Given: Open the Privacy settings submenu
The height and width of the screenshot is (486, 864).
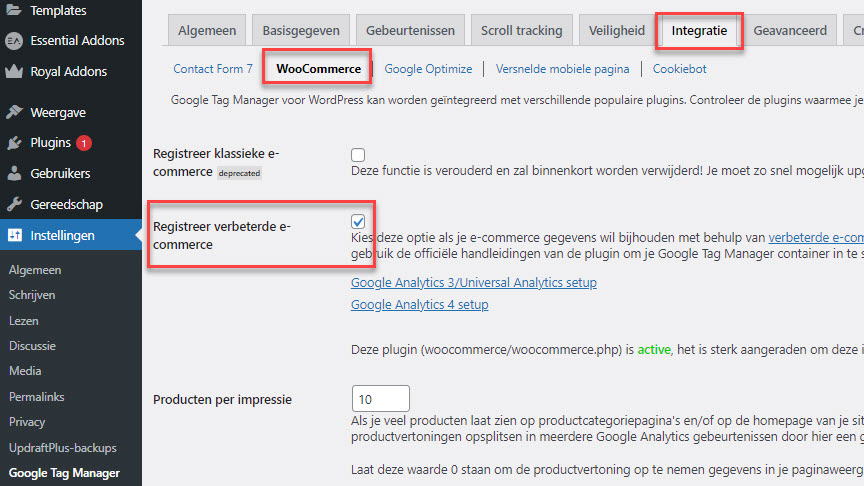Looking at the screenshot, I should tap(27, 422).
